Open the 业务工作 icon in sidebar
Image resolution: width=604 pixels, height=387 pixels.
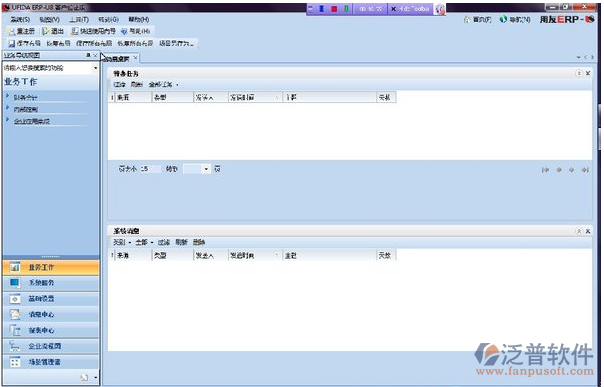[15, 267]
